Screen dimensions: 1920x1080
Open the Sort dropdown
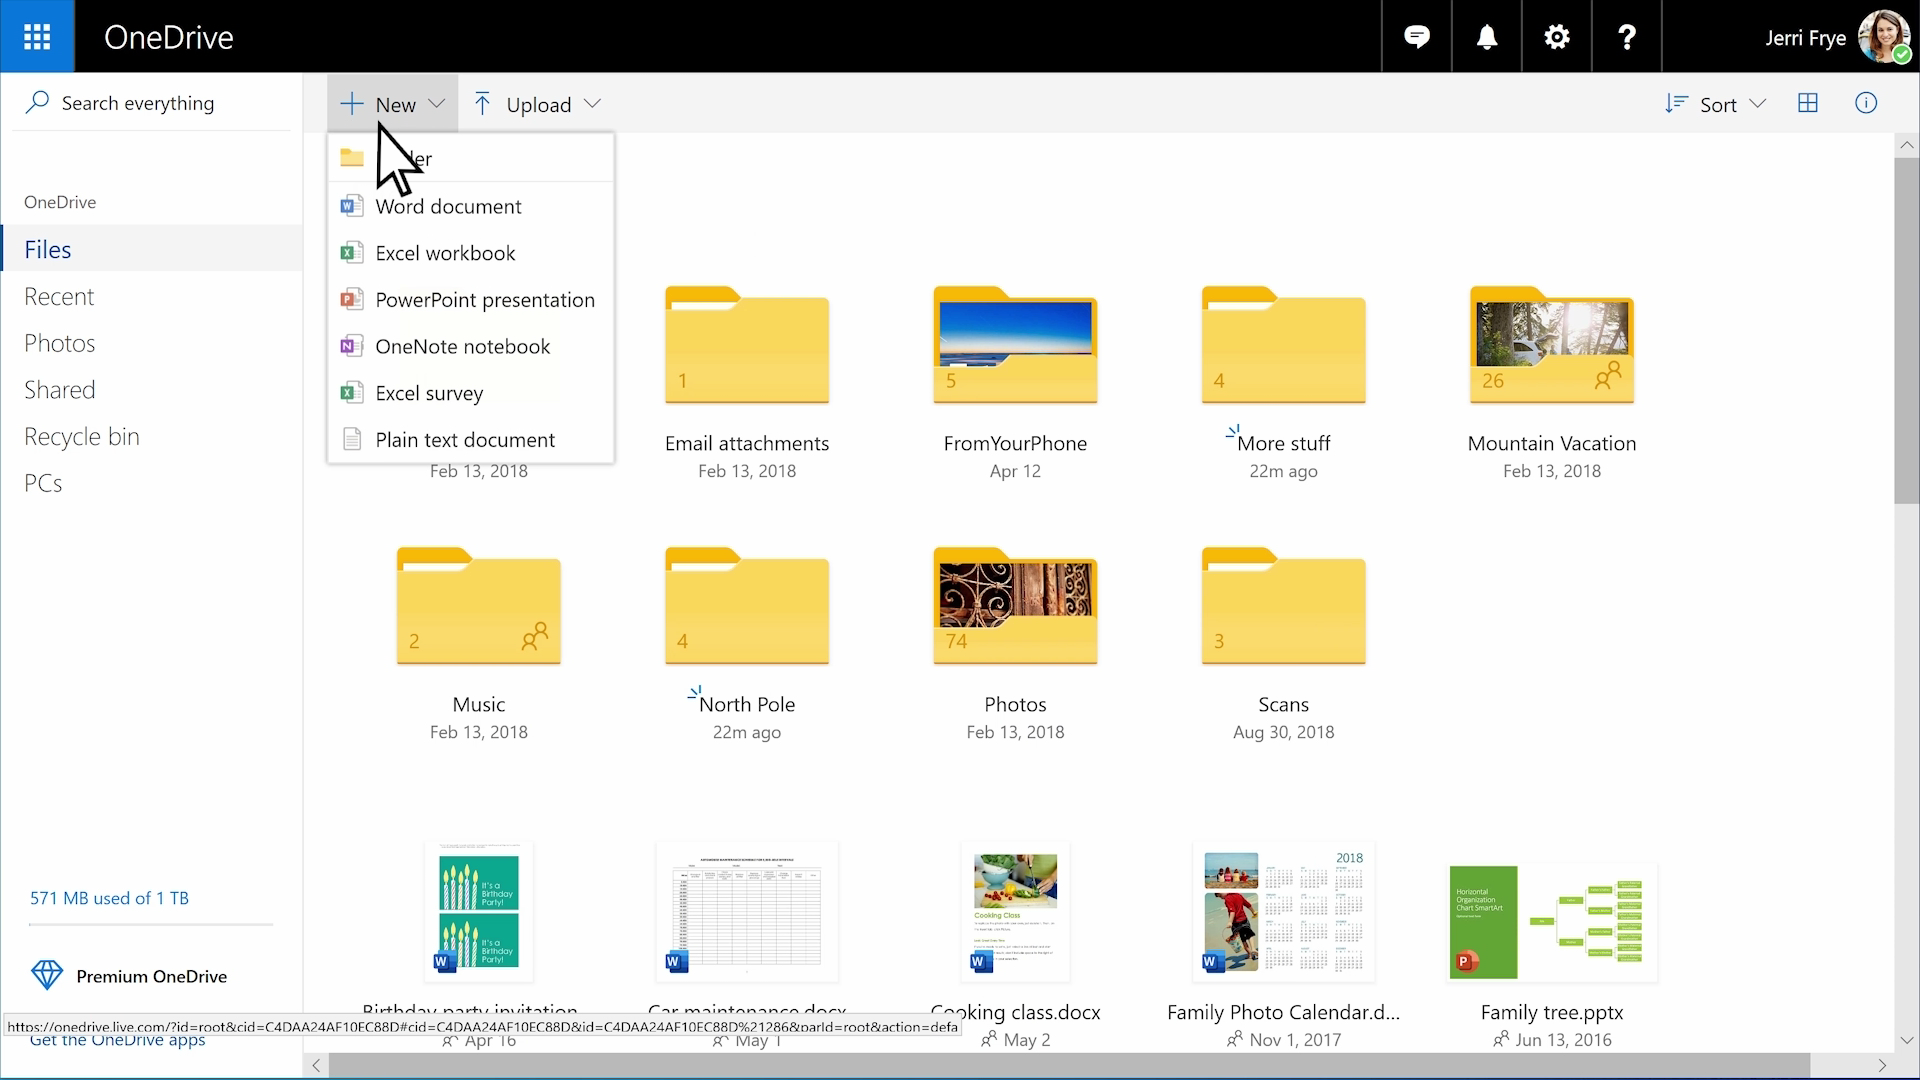pyautogui.click(x=1716, y=104)
